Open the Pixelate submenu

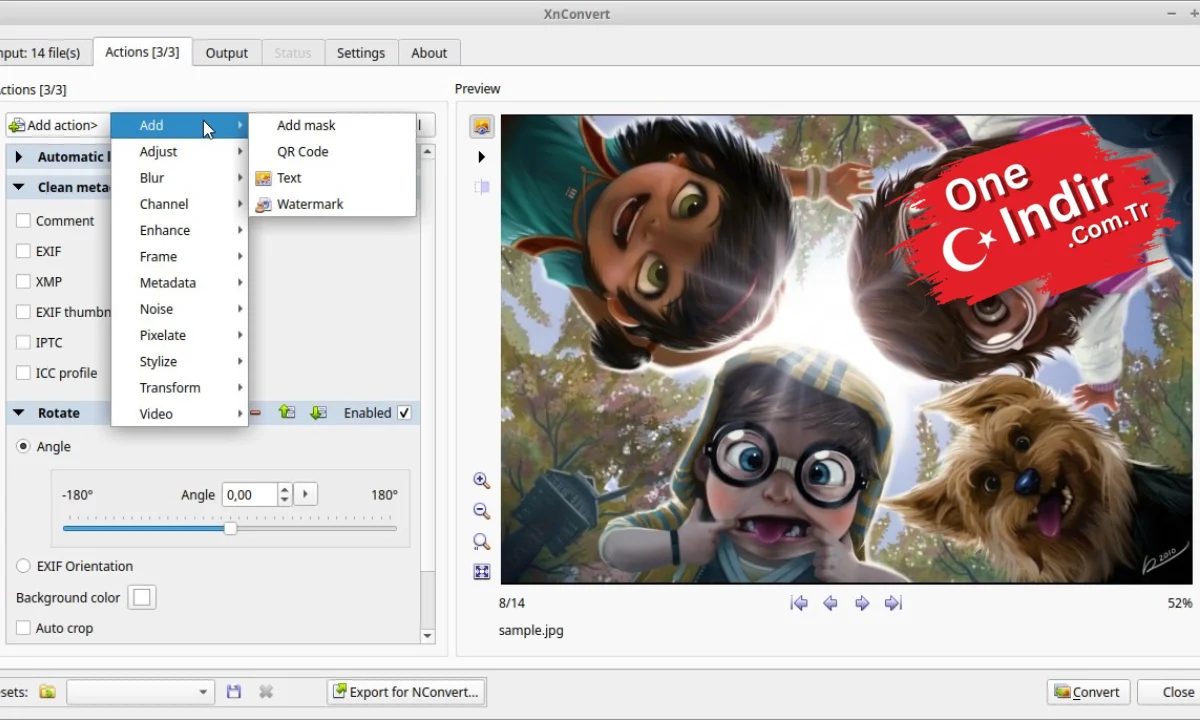click(180, 335)
